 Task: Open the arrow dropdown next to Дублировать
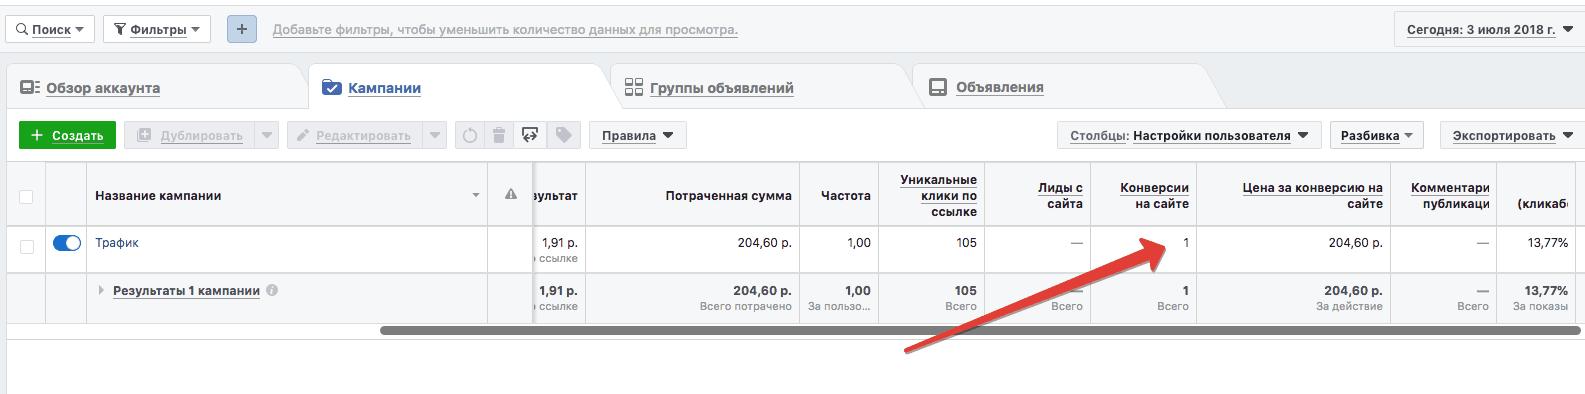pyautogui.click(x=266, y=135)
